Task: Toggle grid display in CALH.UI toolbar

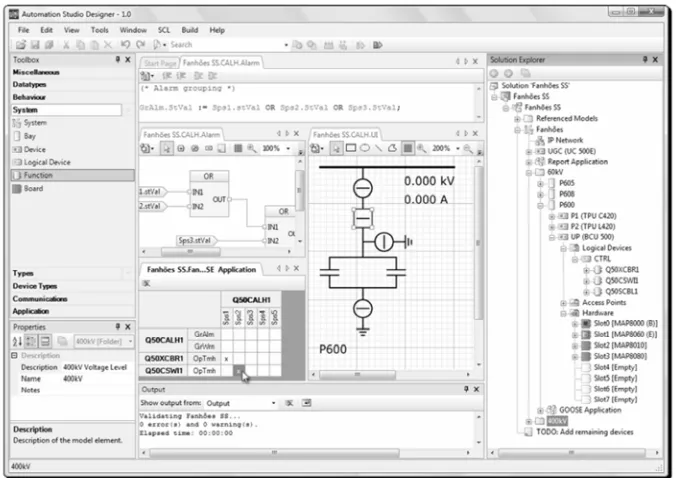Action: (407, 148)
